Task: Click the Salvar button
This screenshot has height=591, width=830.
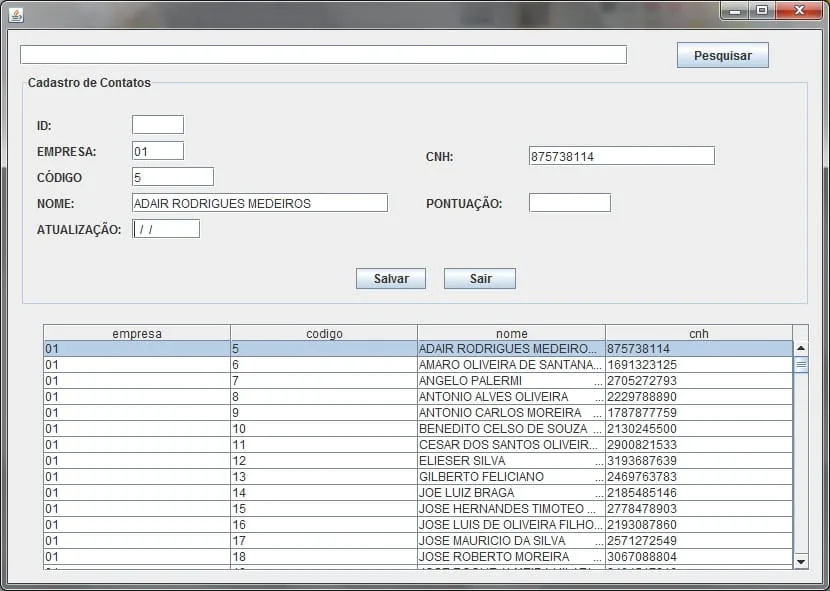Action: pos(391,279)
